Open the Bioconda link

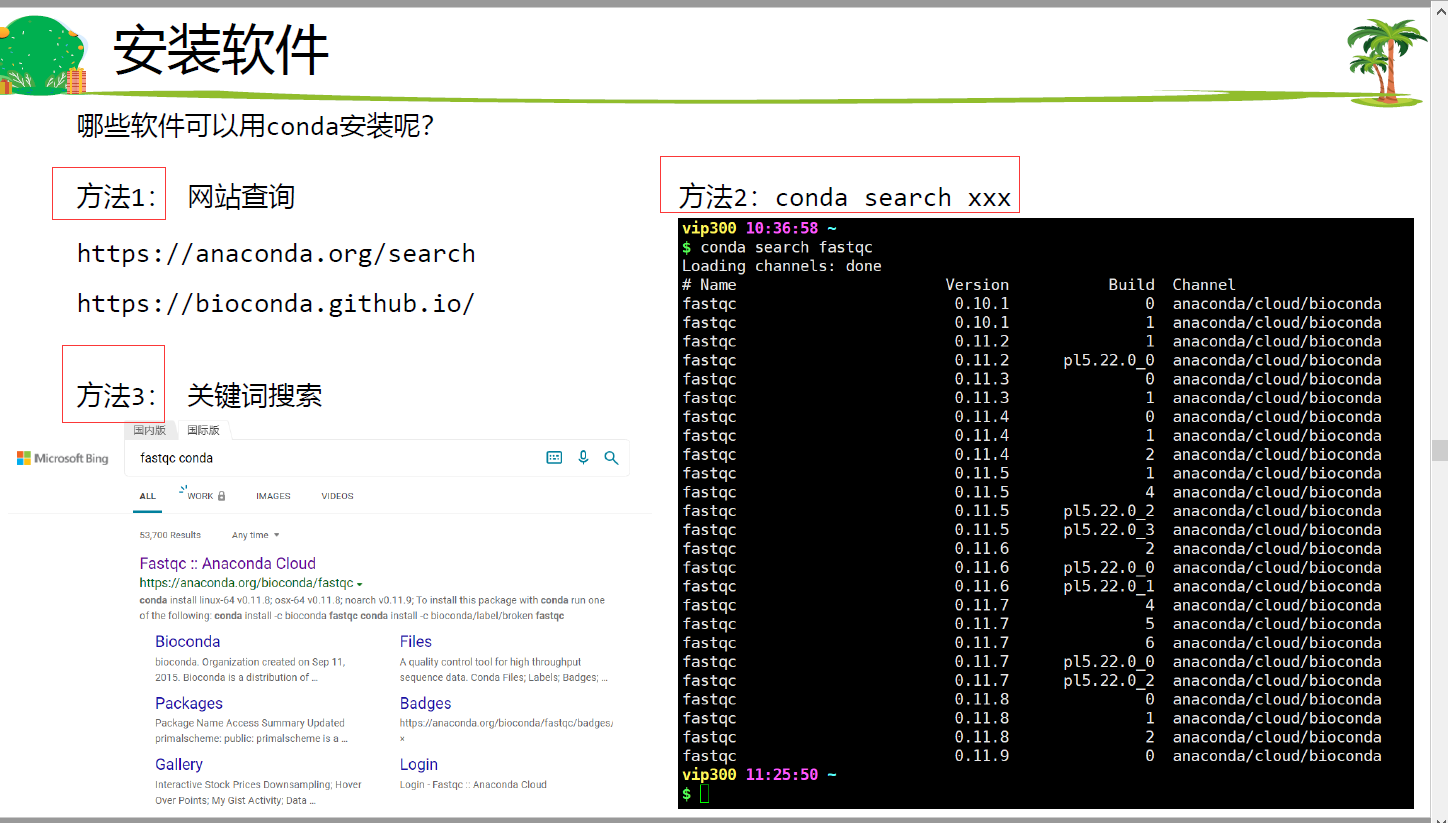point(187,641)
